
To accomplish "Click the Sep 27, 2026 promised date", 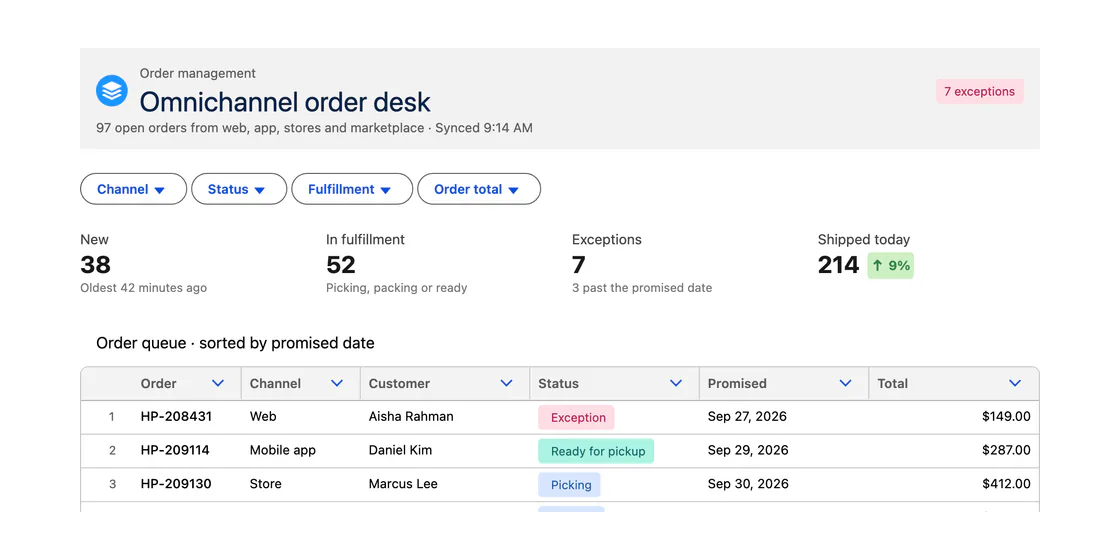I will (747, 416).
